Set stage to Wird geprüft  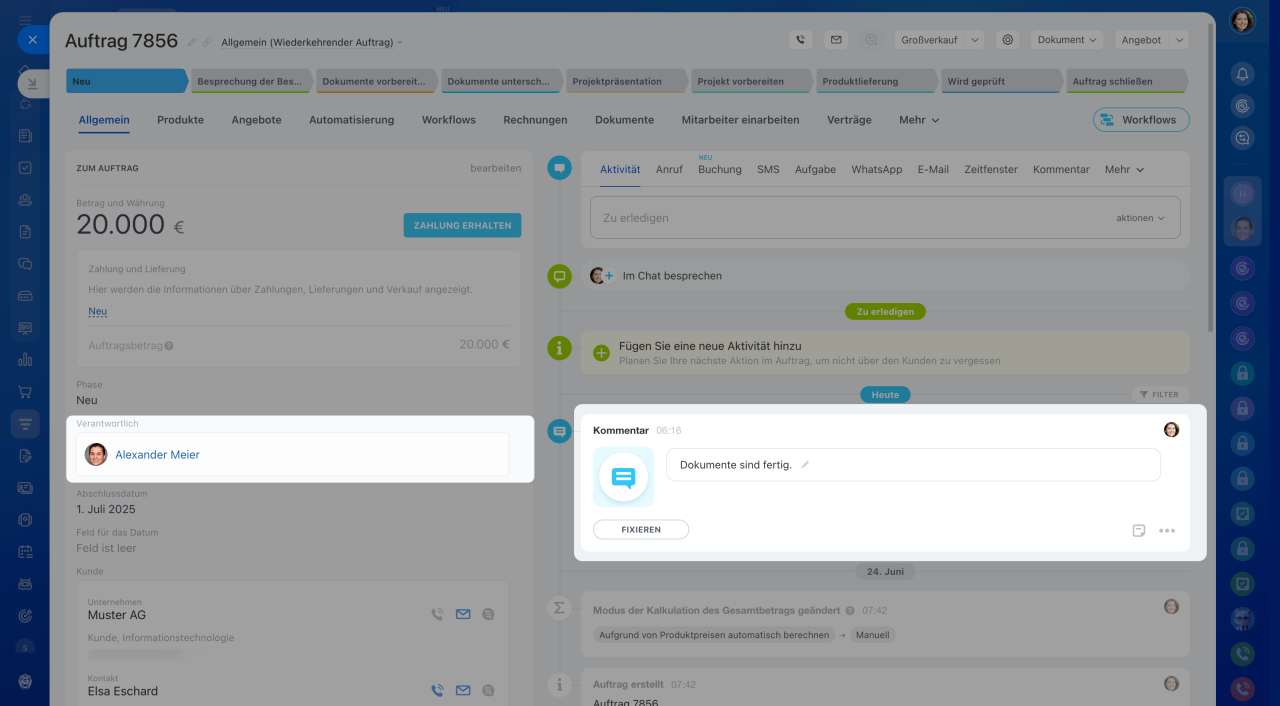1001,81
